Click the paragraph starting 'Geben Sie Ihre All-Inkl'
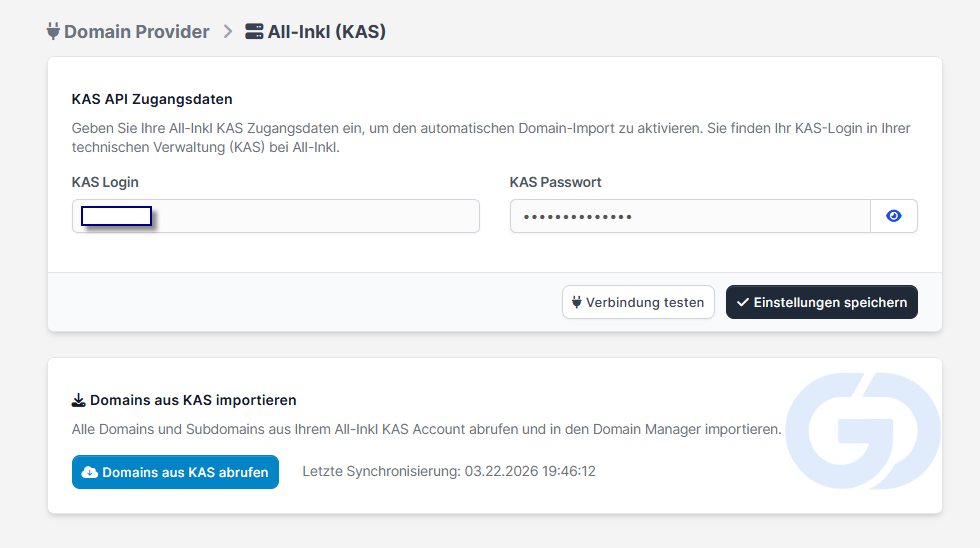The image size is (980, 548). point(491,137)
